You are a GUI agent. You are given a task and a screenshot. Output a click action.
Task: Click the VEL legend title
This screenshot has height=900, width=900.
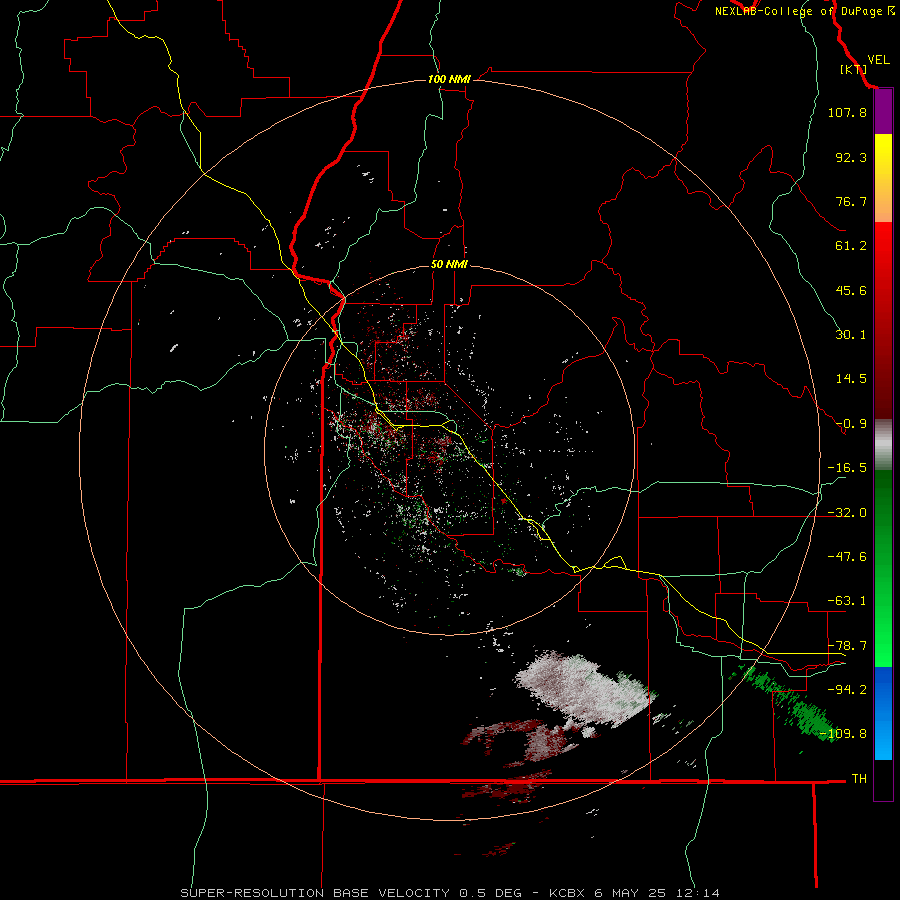tap(878, 60)
